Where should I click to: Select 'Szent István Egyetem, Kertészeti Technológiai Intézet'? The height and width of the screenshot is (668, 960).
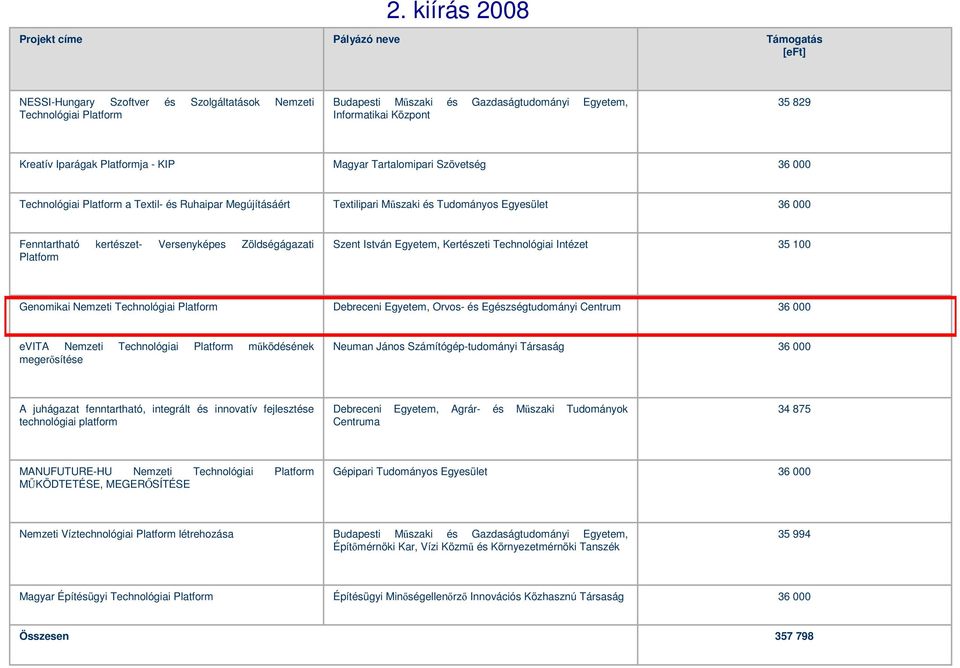[x=460, y=244]
